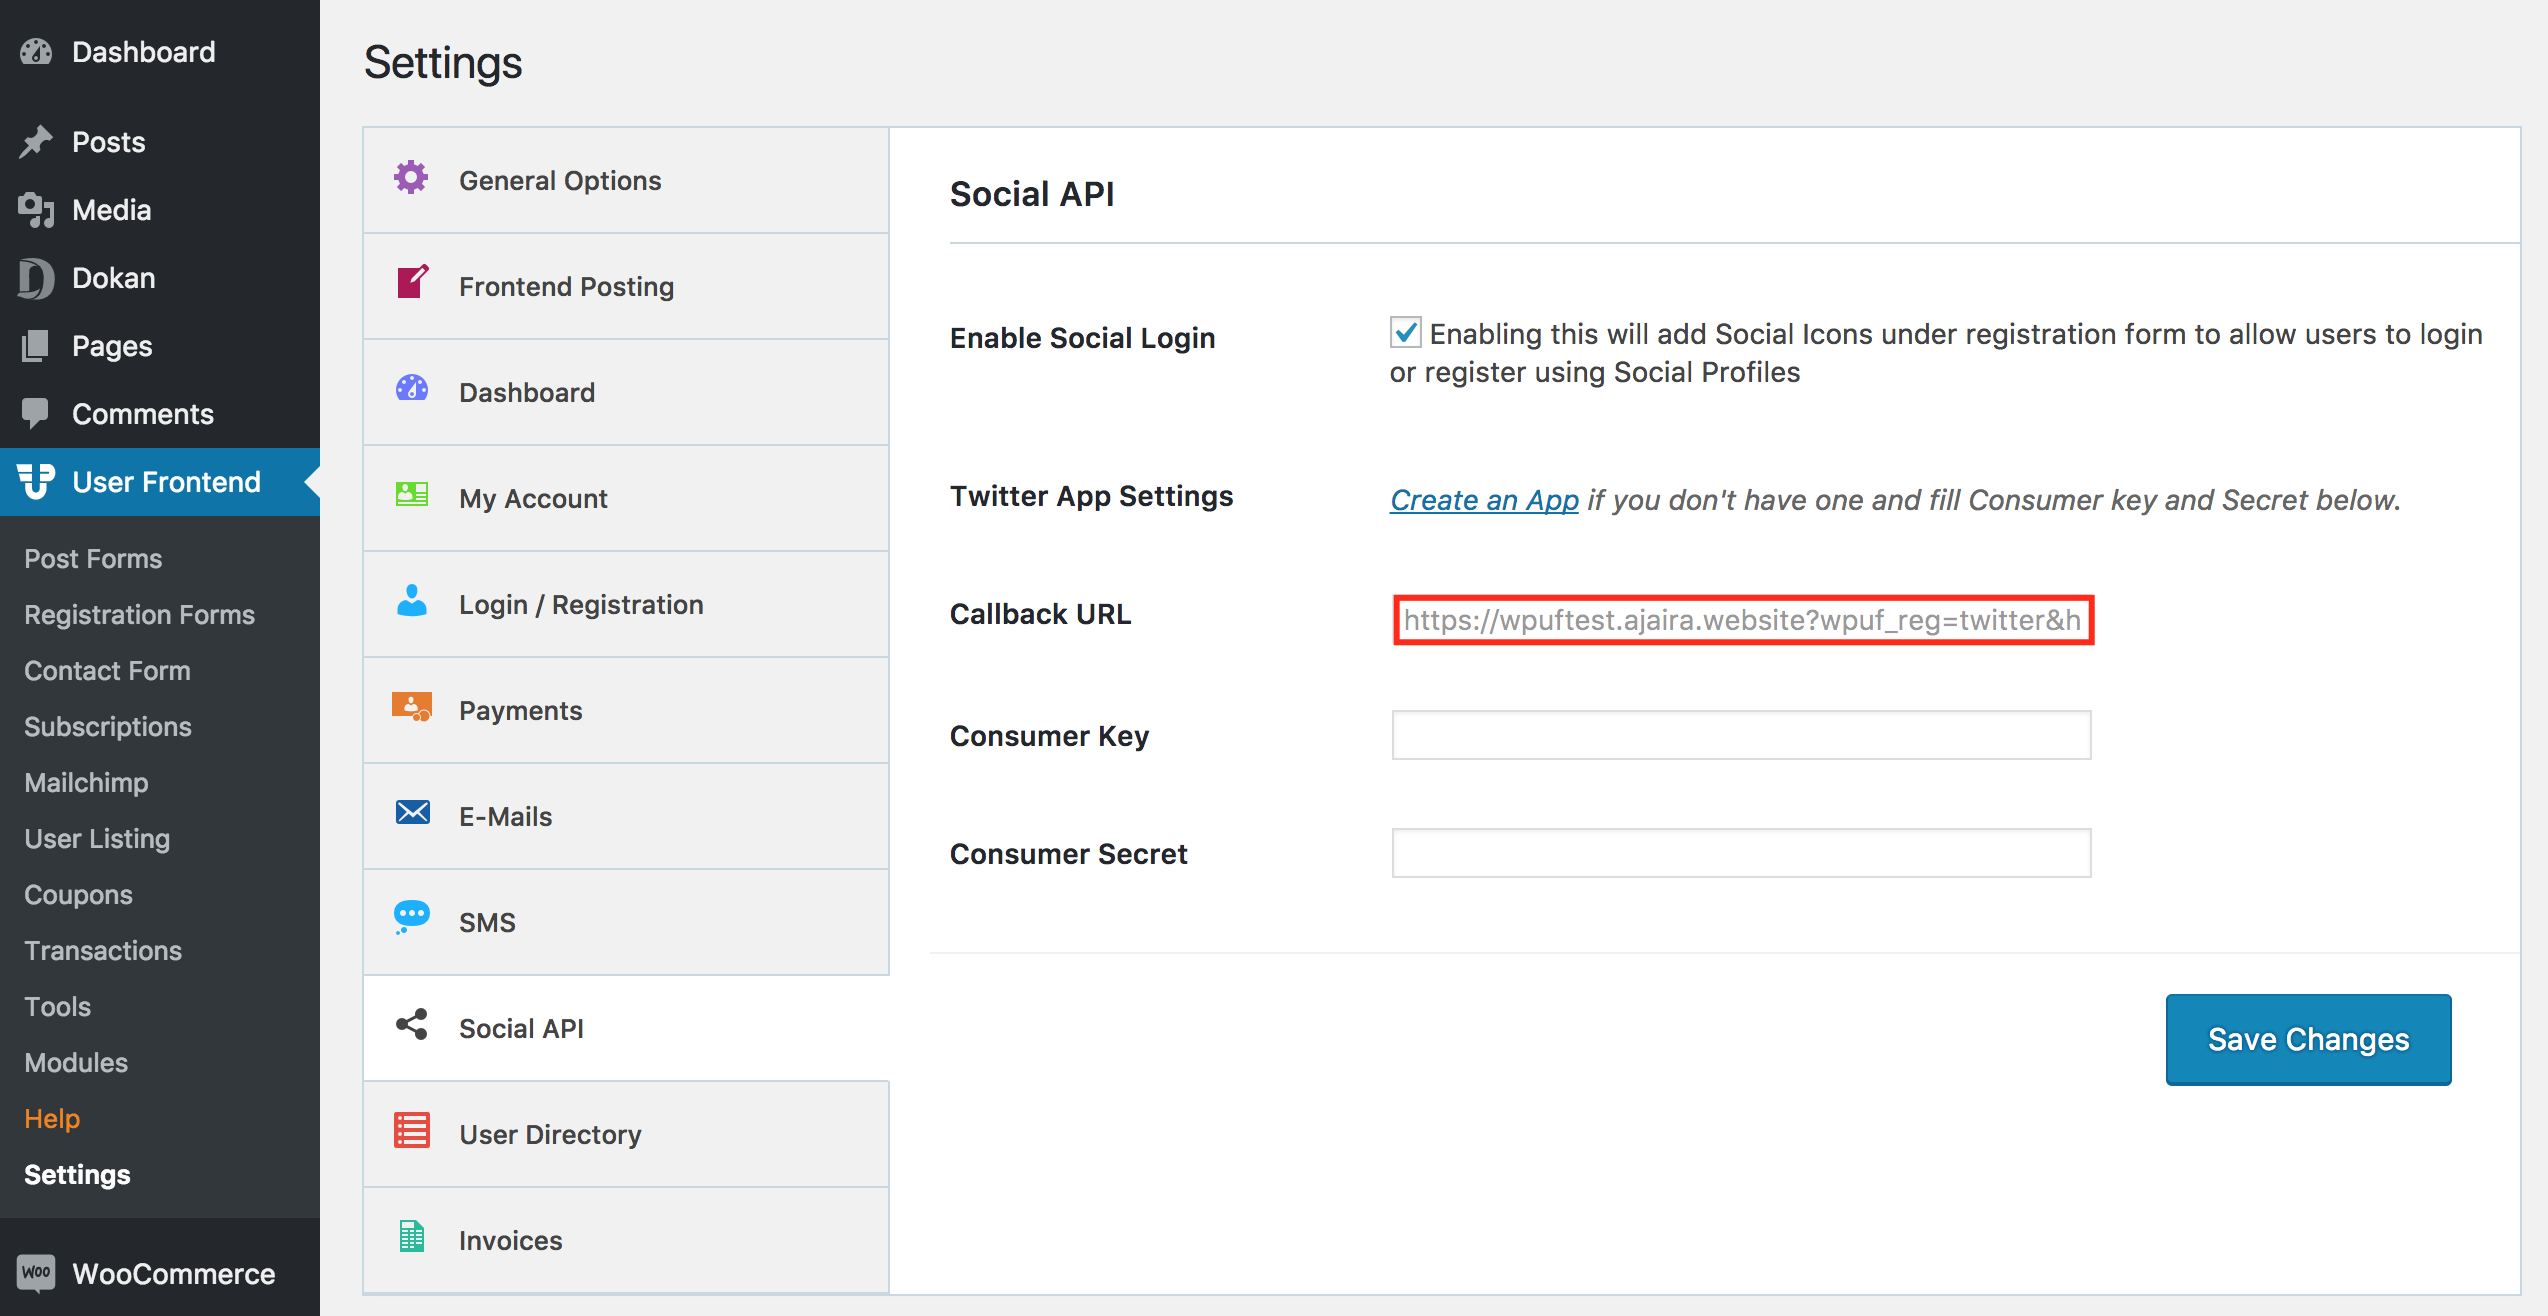Image resolution: width=2548 pixels, height=1316 pixels.
Task: Click the SMS chat bubble icon
Action: point(410,920)
